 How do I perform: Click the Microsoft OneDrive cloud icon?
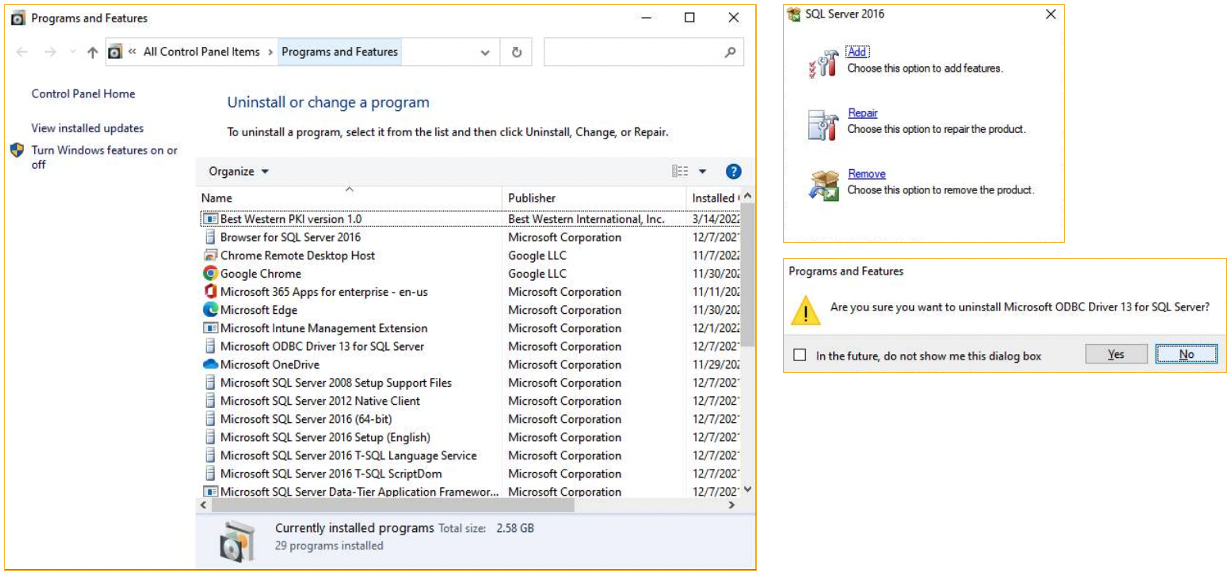210,365
